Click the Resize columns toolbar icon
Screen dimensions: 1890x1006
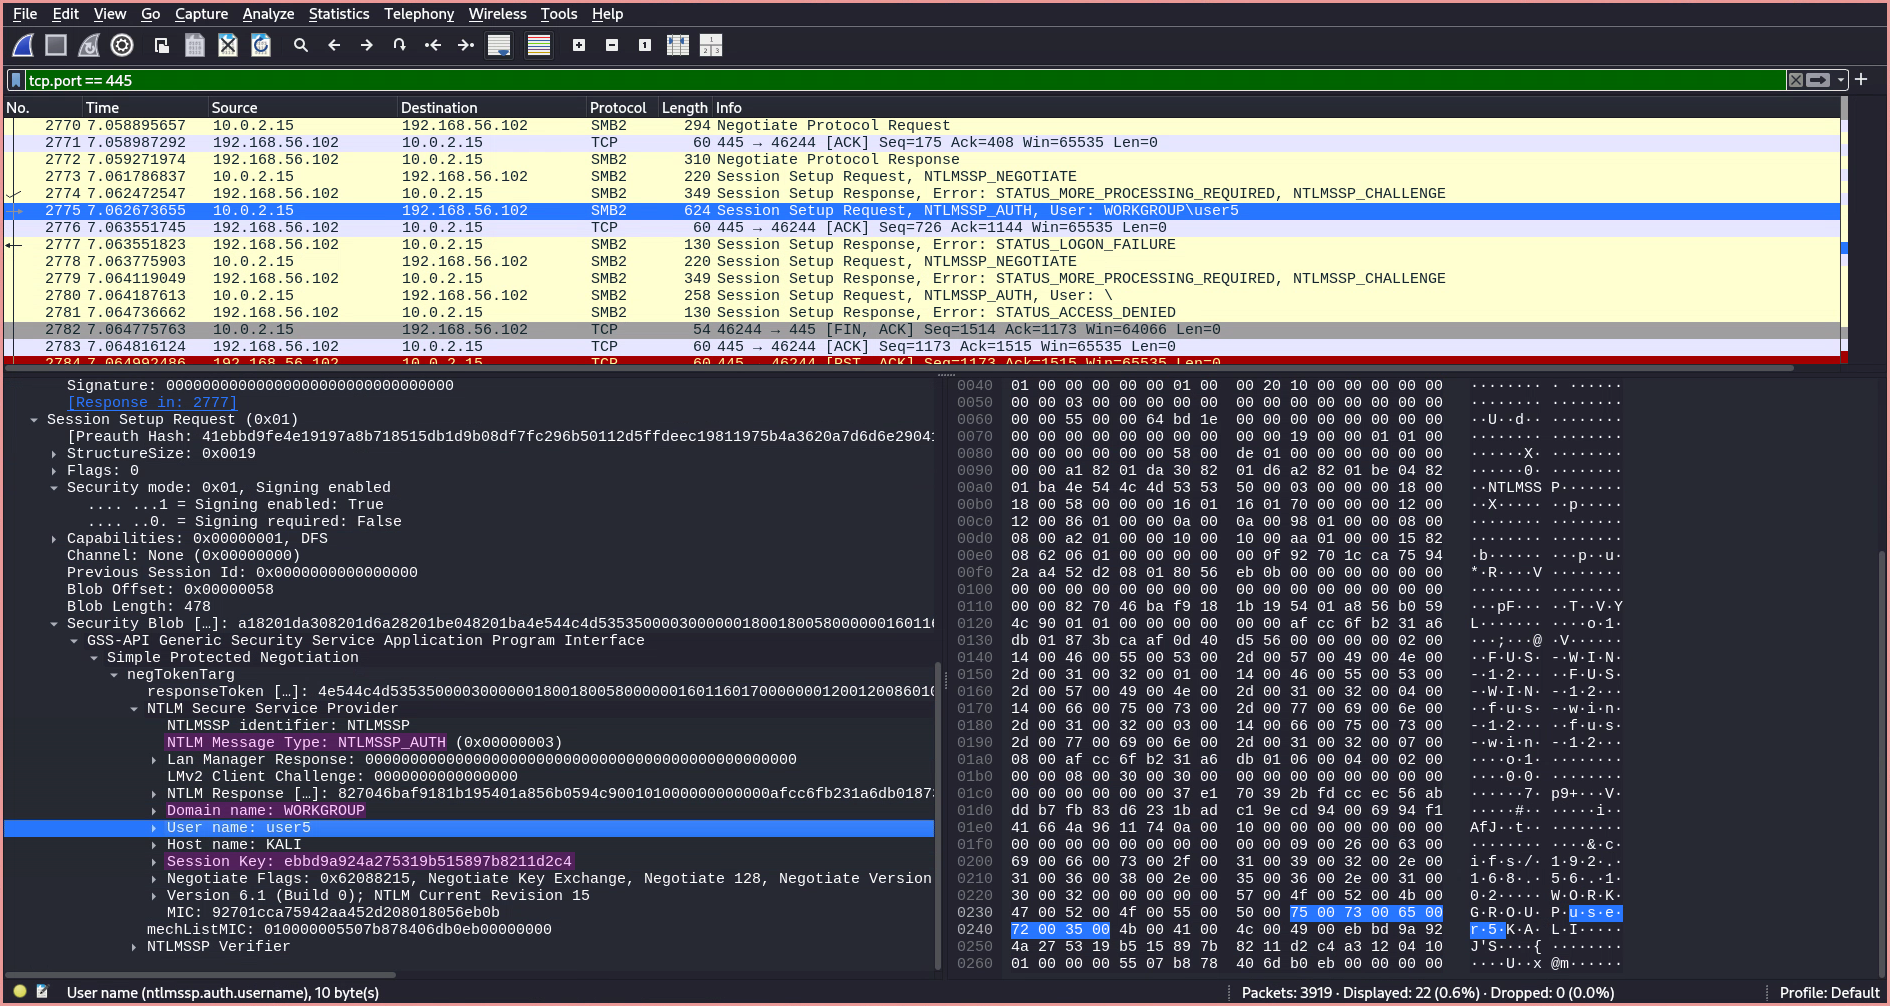tap(678, 45)
